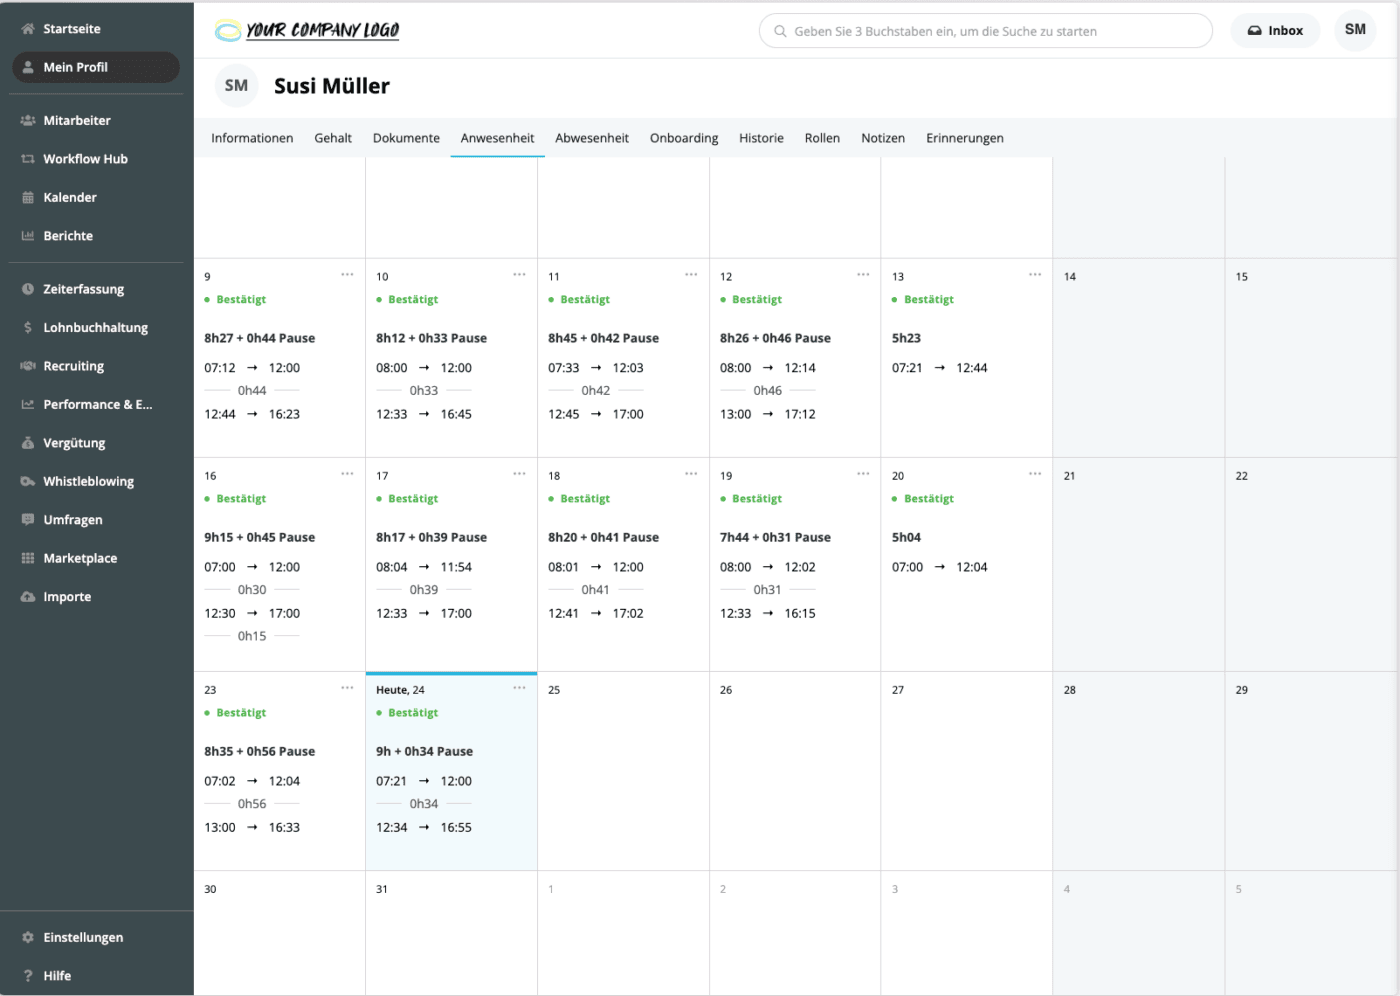Select the Gehalt tab
The width and height of the screenshot is (1400, 996).
pos(333,138)
